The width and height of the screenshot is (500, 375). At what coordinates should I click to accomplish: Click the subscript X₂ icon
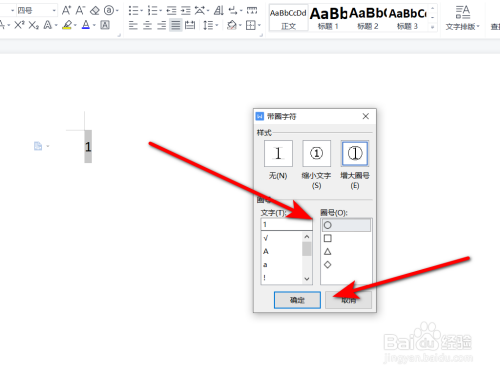pyautogui.click(x=33, y=25)
